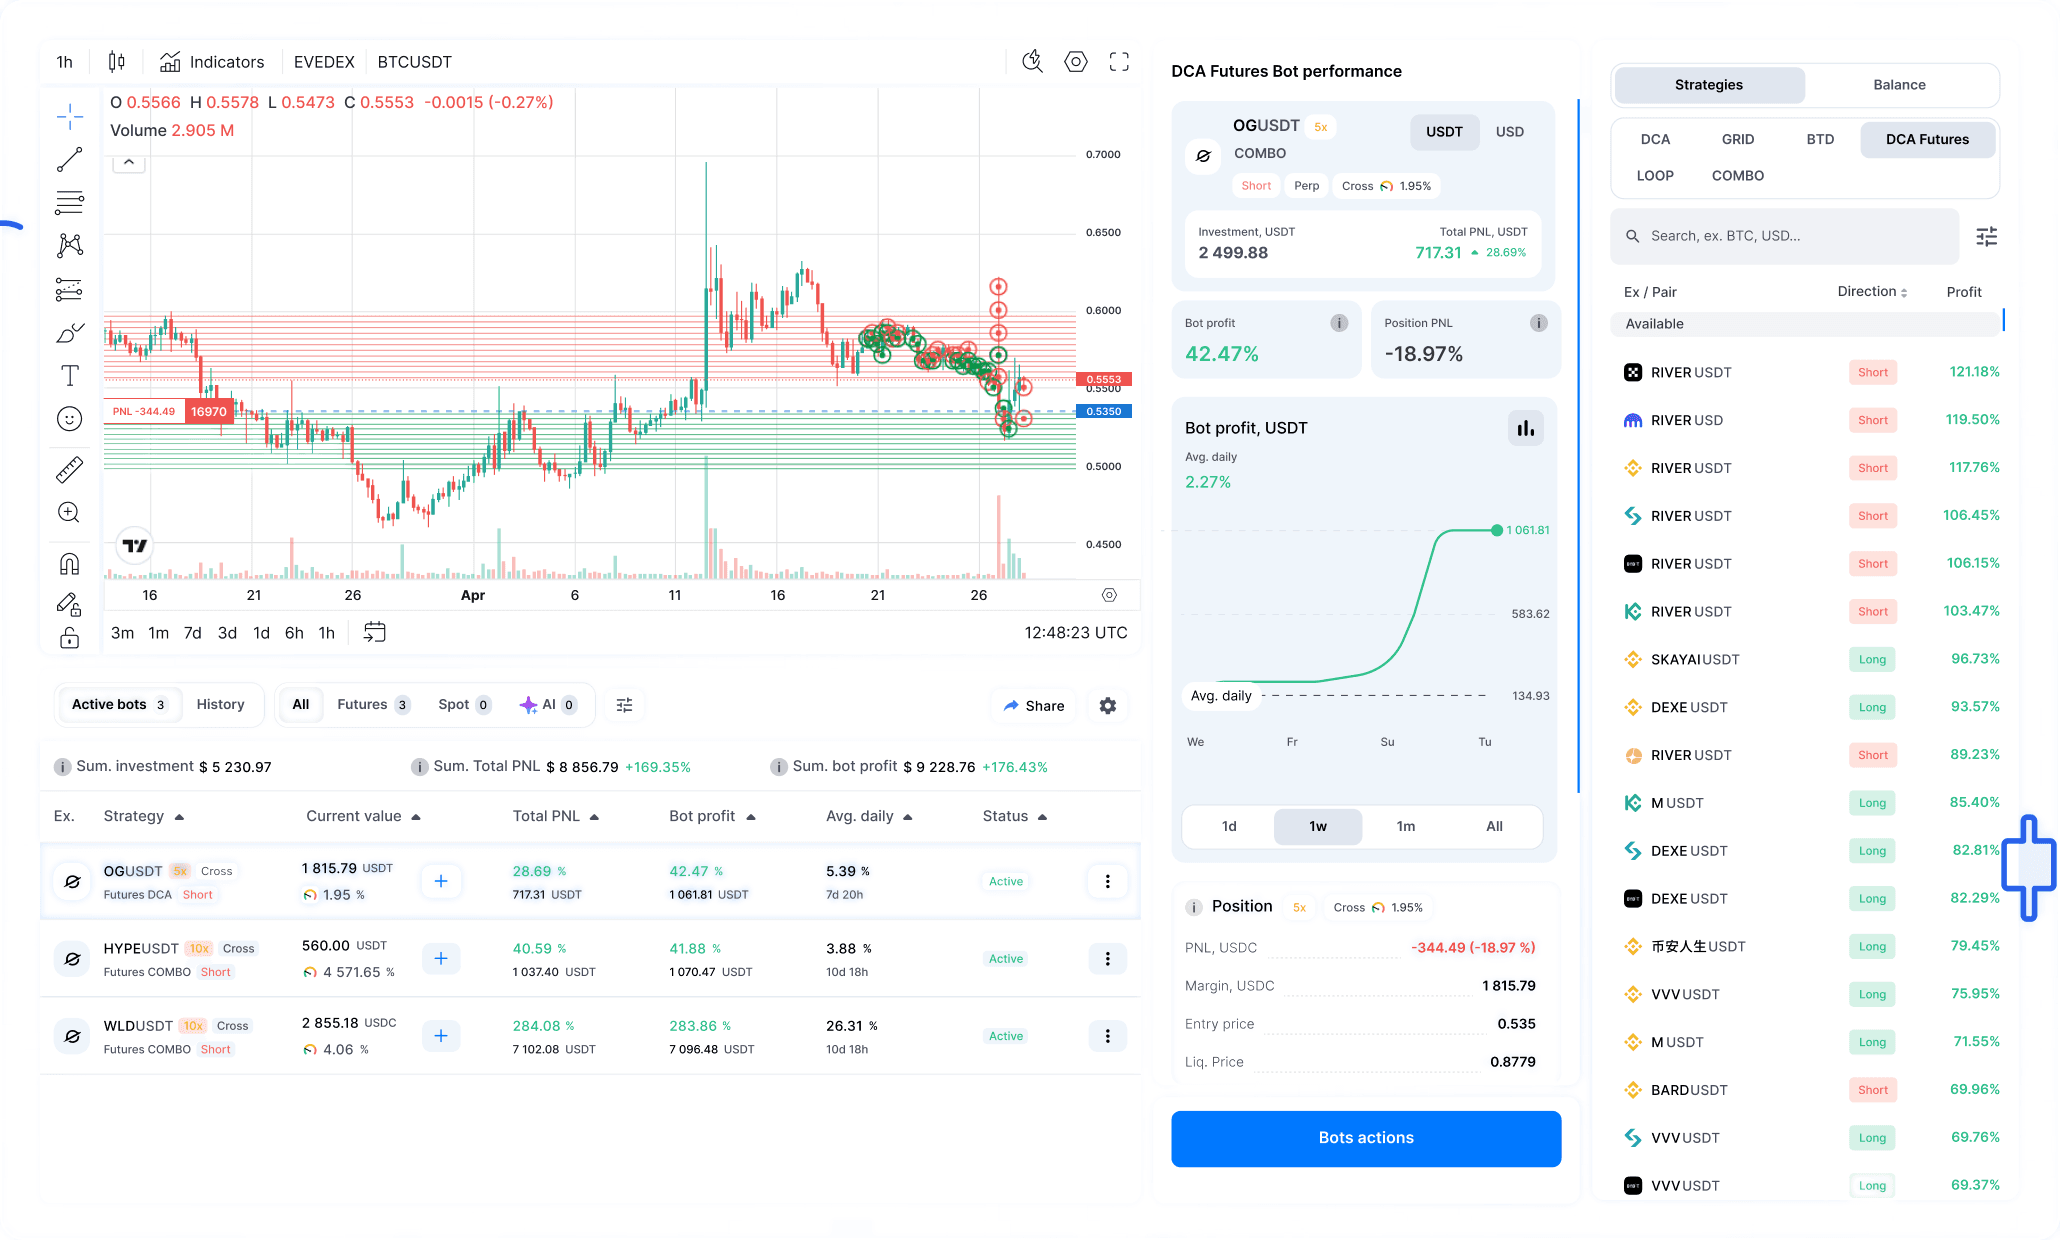Filter bots by Futures
Screen dimensions: 2060x1240
(x=373, y=705)
